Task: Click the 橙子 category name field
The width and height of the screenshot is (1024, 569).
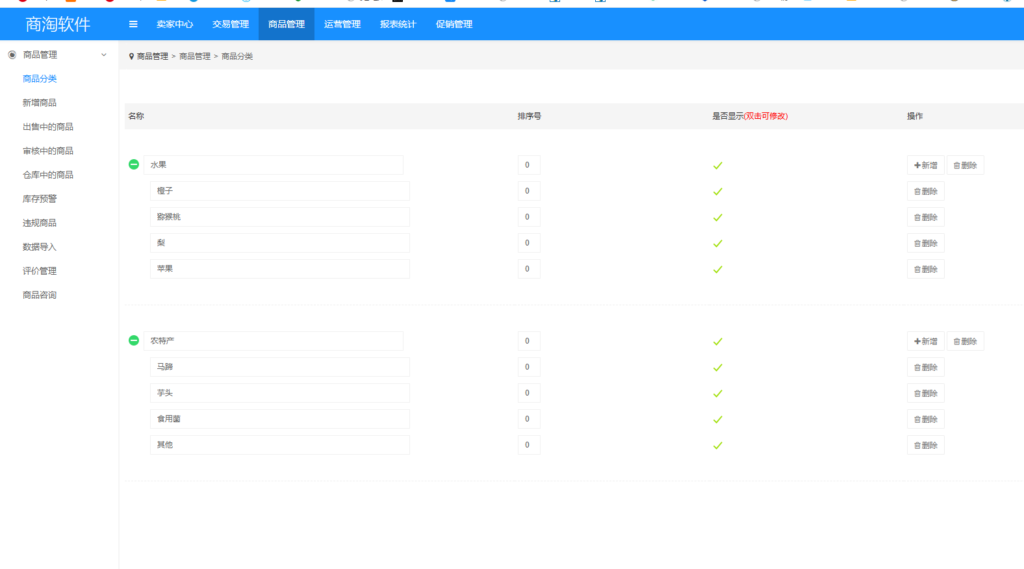Action: (x=279, y=191)
